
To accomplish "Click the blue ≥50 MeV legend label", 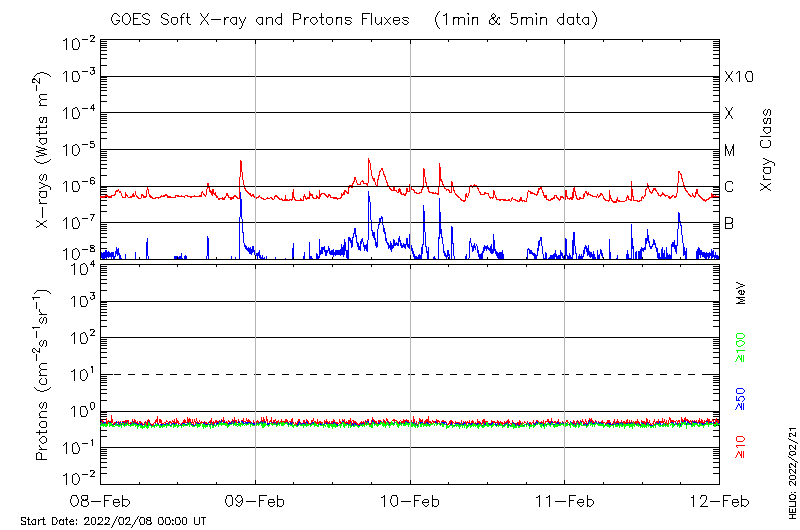I will click(x=741, y=398).
